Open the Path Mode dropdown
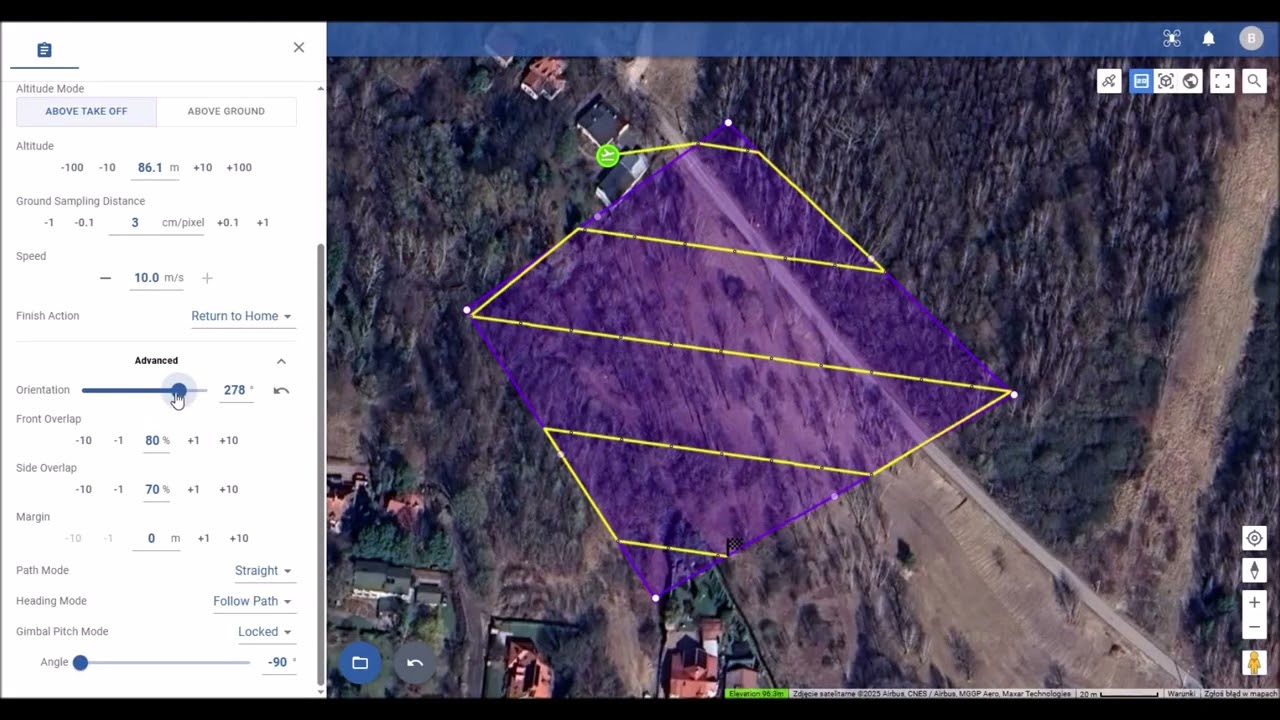This screenshot has height=720, width=1280. point(263,570)
